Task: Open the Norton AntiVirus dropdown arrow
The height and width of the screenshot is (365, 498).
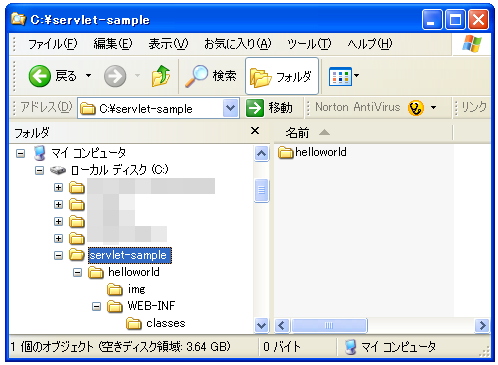Action: coord(433,108)
